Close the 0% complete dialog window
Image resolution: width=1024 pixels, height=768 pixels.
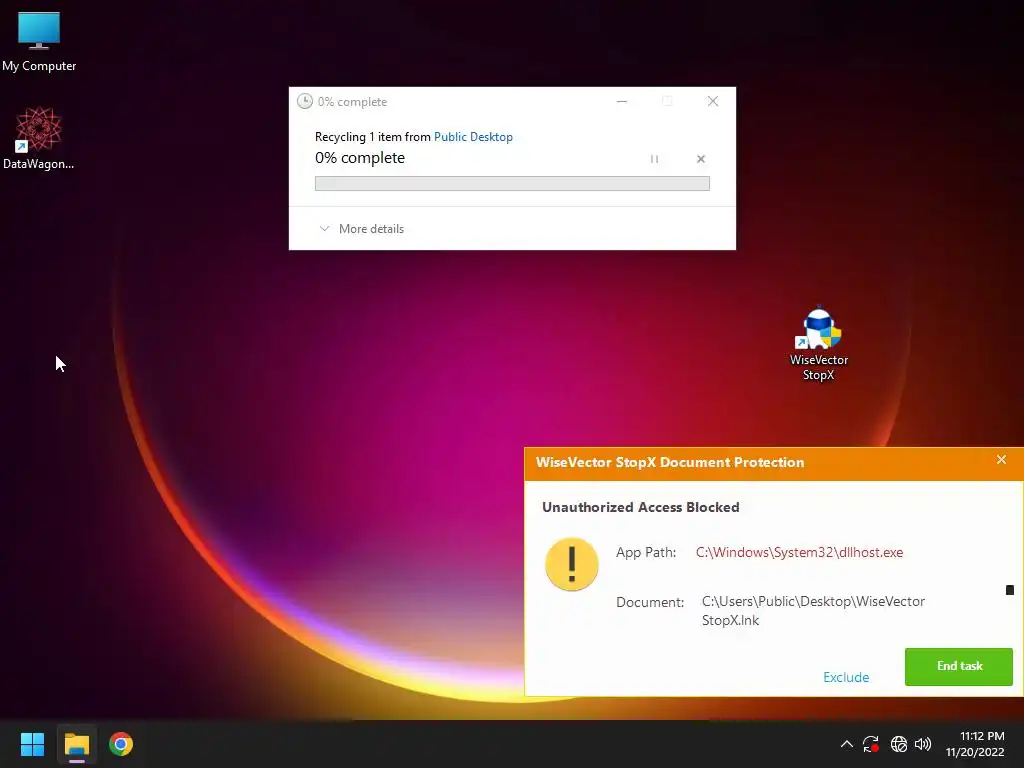click(x=713, y=101)
